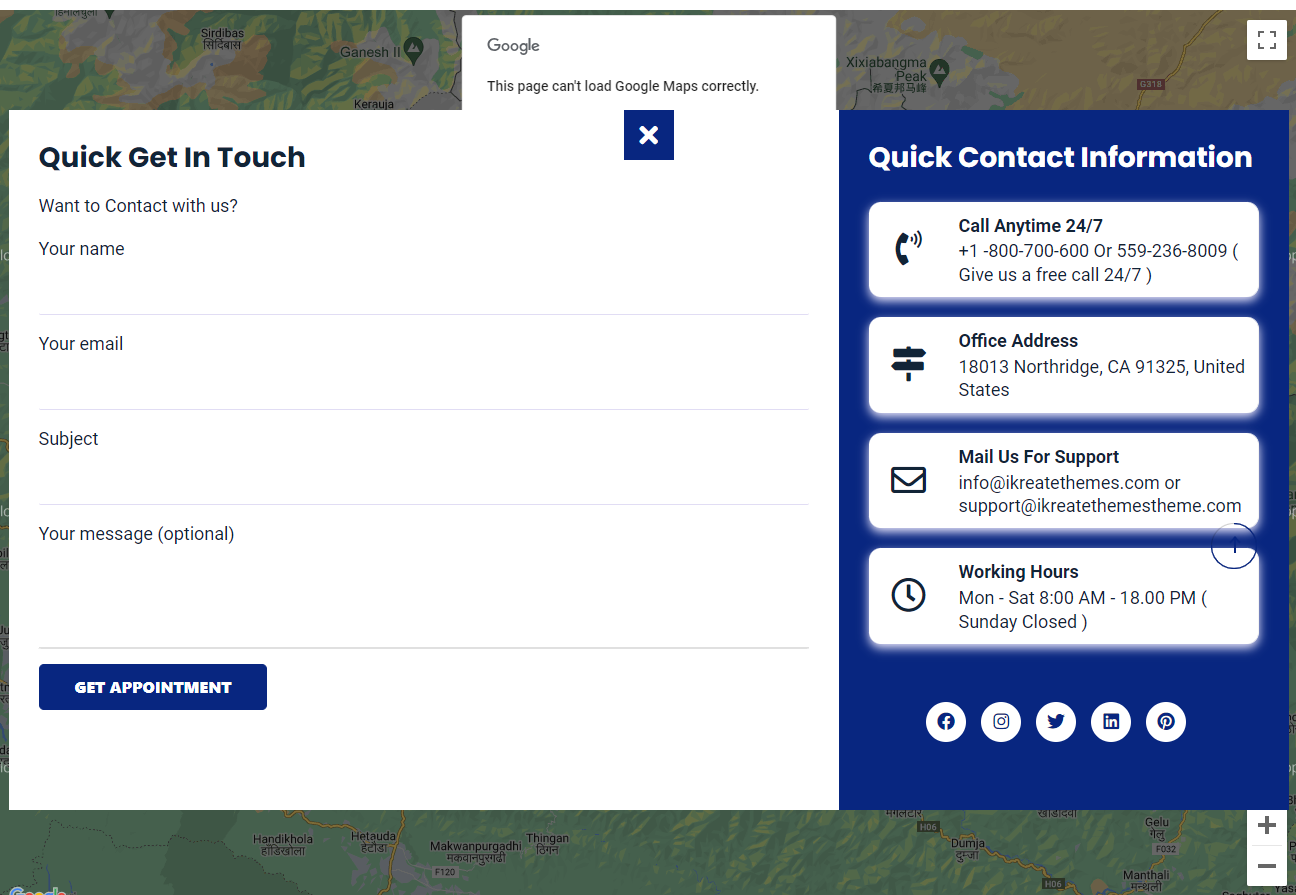This screenshot has height=895, width=1296.
Task: Open the LinkedIn social icon
Action: click(1110, 722)
